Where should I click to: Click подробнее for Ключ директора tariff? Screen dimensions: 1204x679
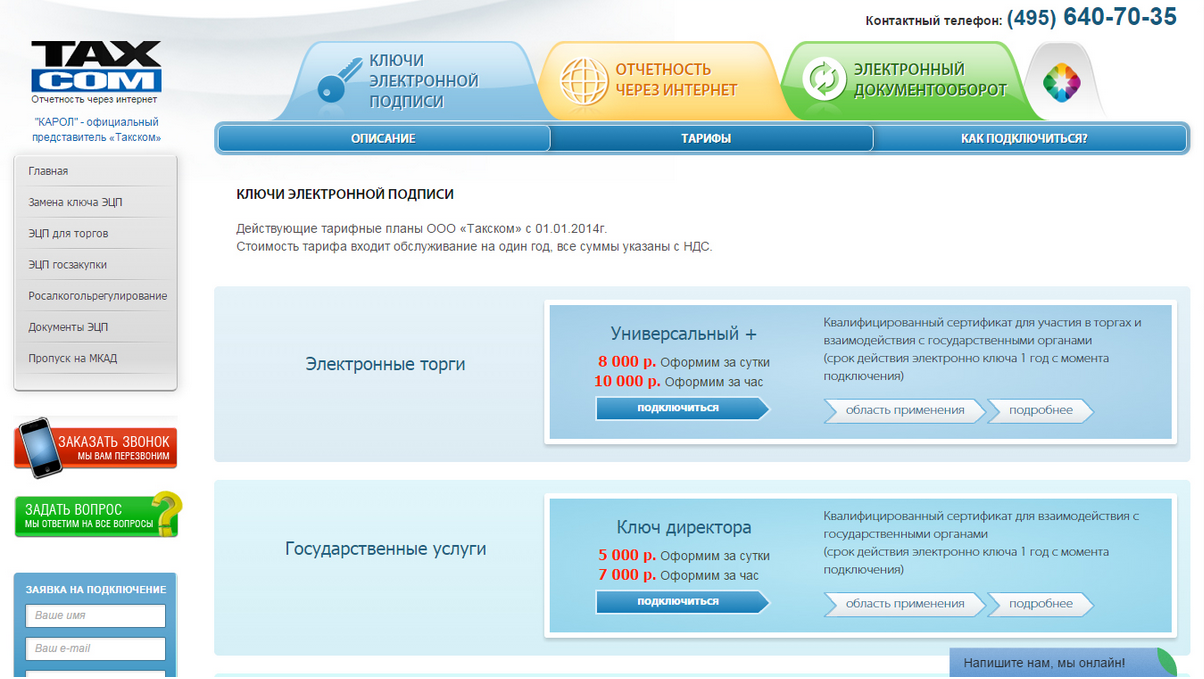(x=1040, y=604)
